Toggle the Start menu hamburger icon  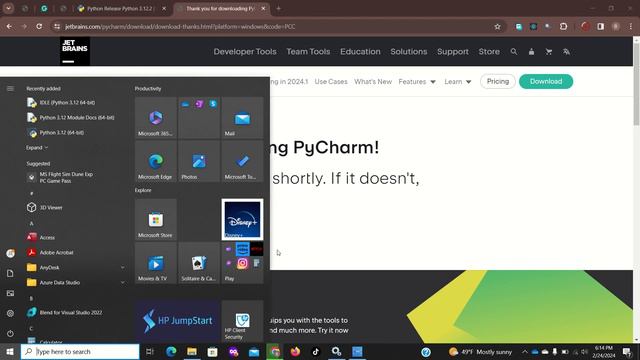coord(10,89)
